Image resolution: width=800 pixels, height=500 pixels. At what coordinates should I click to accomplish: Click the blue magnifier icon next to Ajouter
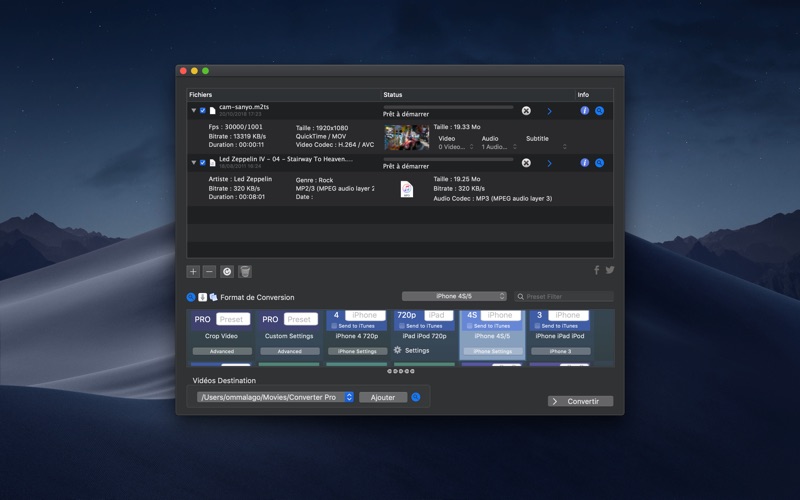coord(416,397)
